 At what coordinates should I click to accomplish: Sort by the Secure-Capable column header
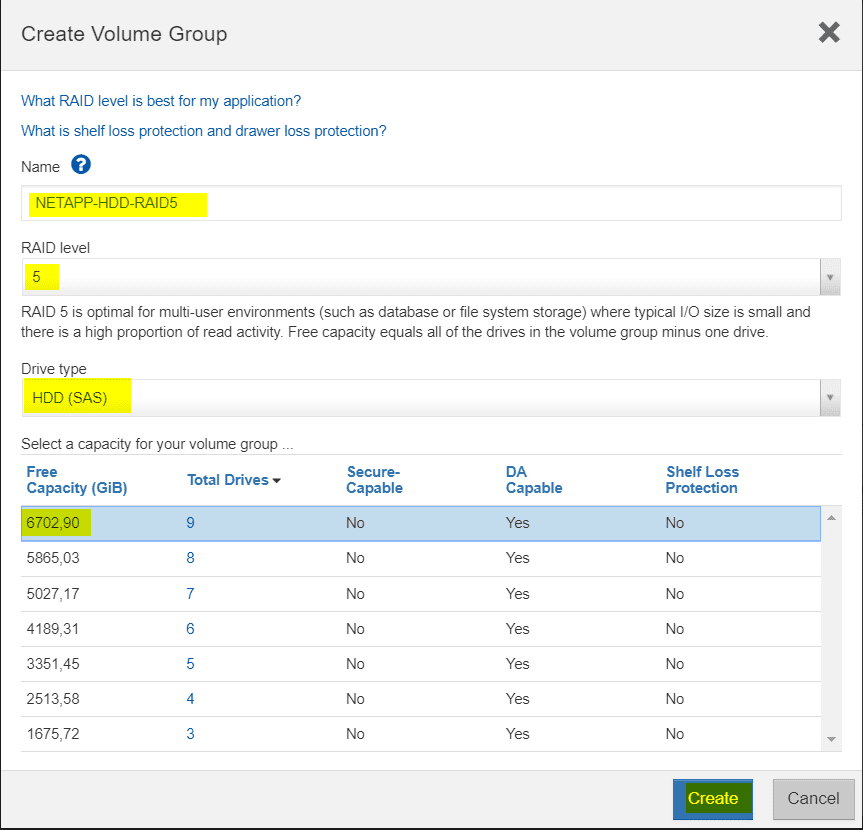tap(374, 480)
